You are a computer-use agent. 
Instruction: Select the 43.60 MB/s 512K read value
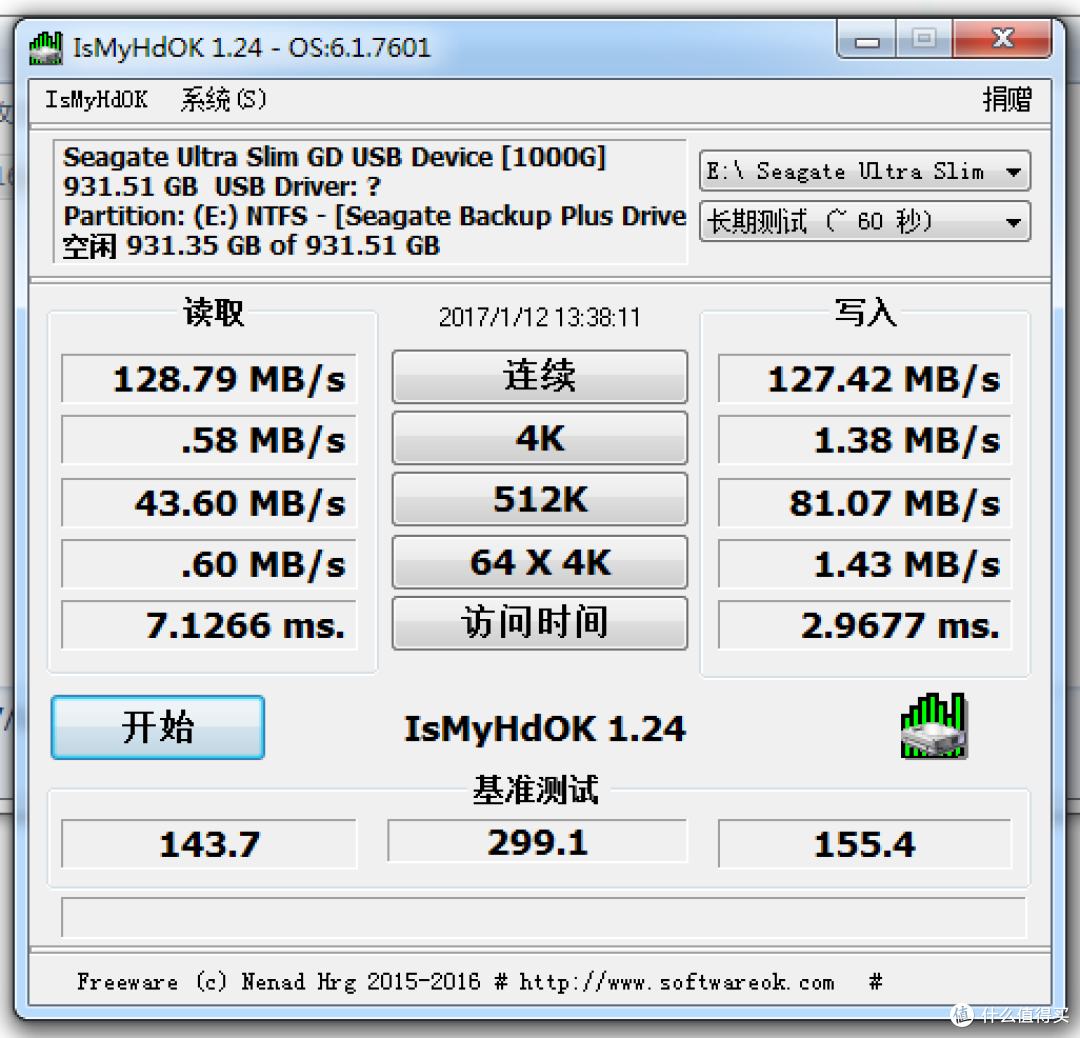(209, 503)
